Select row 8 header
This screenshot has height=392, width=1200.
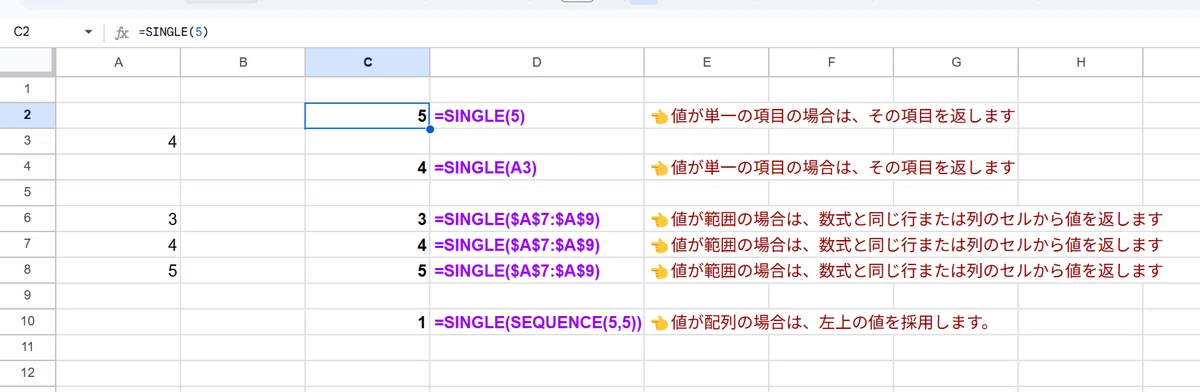[28, 270]
